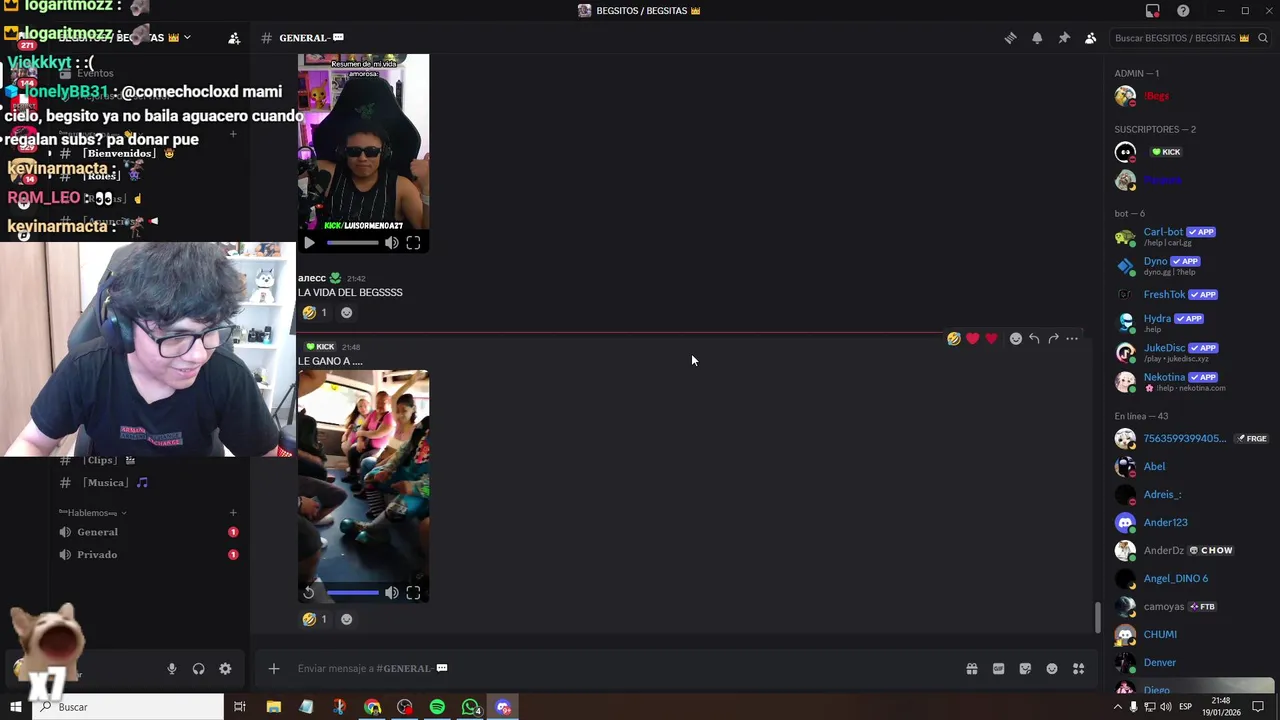Forward the message using hover toolbar
1280x720 pixels.
click(1053, 339)
